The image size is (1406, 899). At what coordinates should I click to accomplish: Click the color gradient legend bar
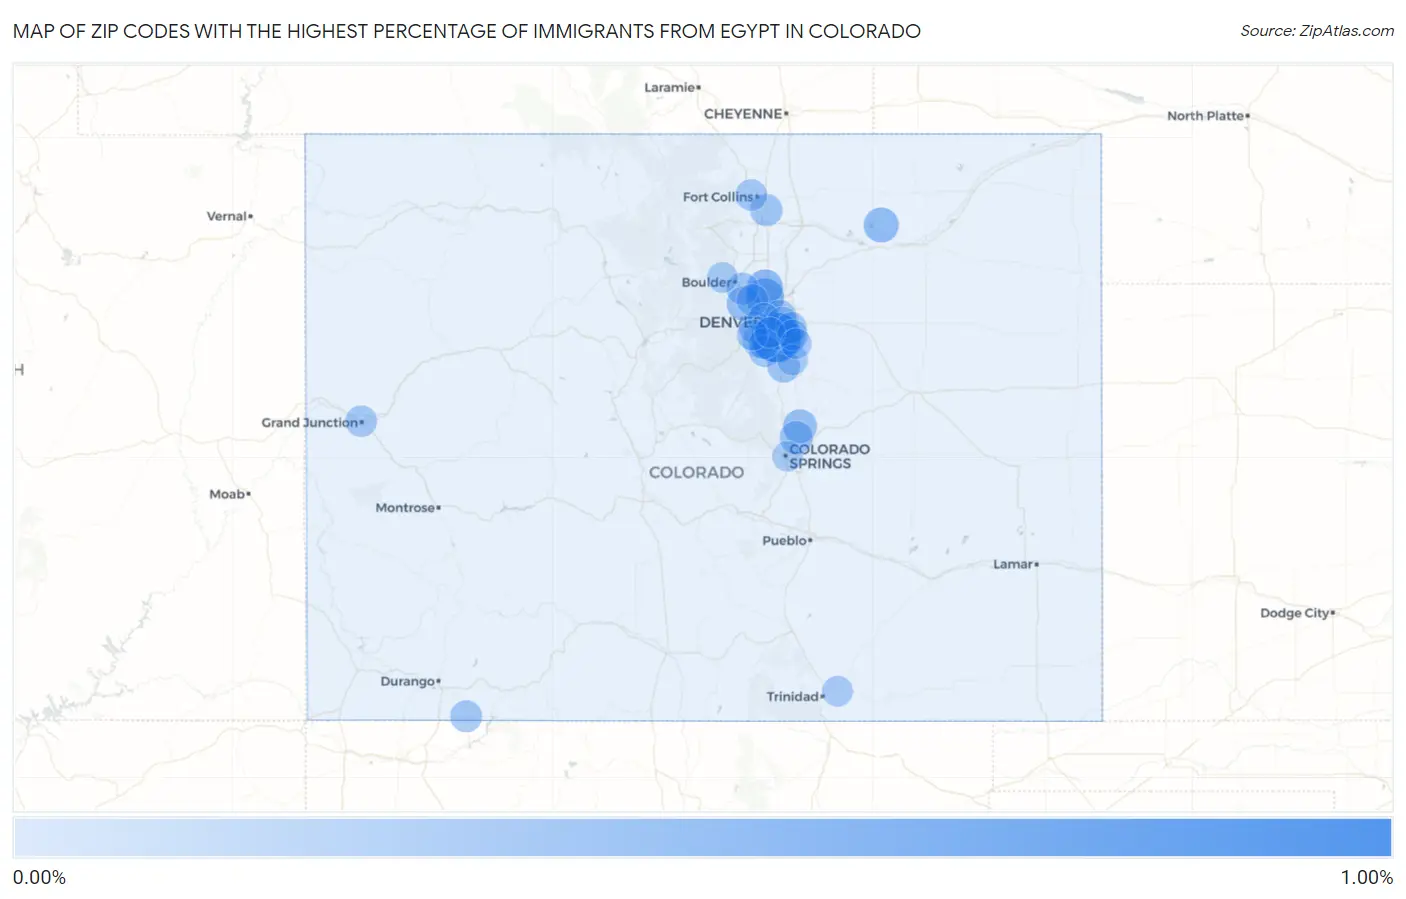703,838
